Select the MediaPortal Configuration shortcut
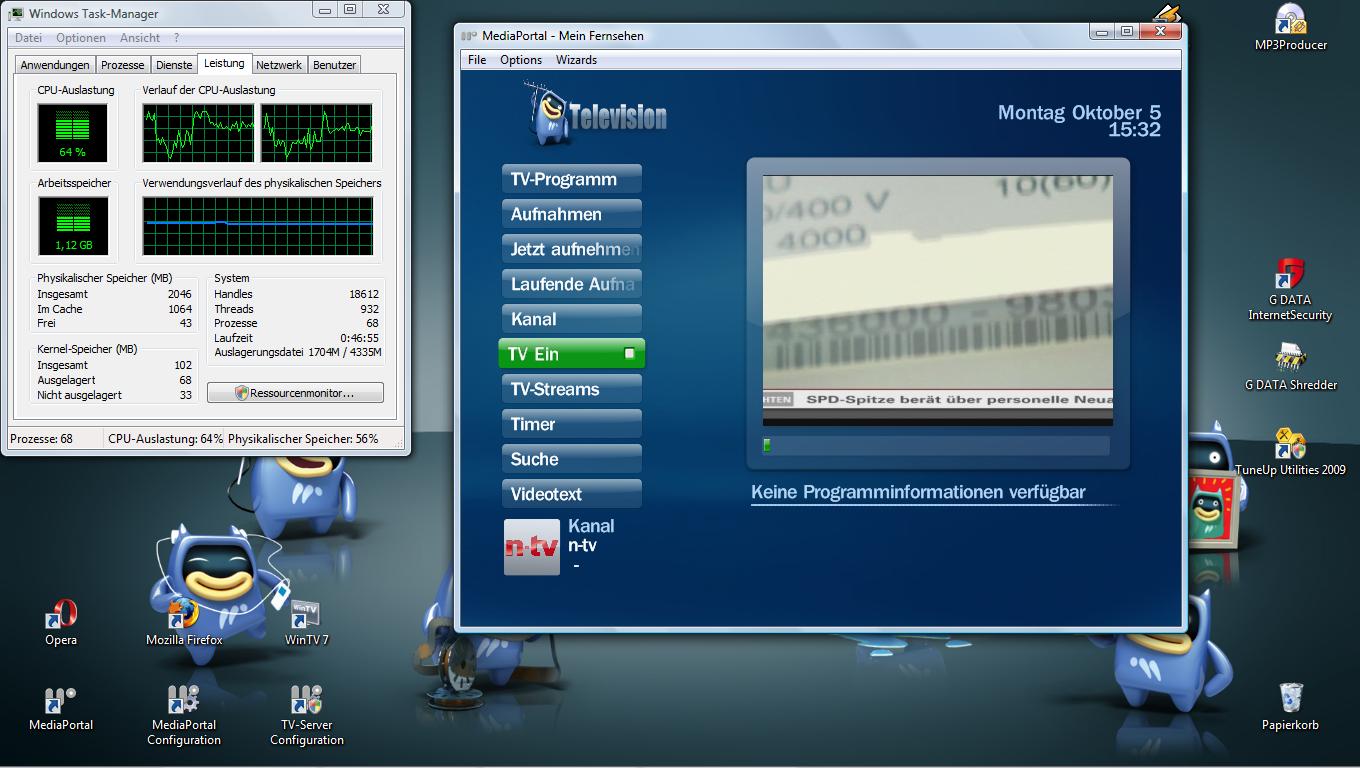 184,715
